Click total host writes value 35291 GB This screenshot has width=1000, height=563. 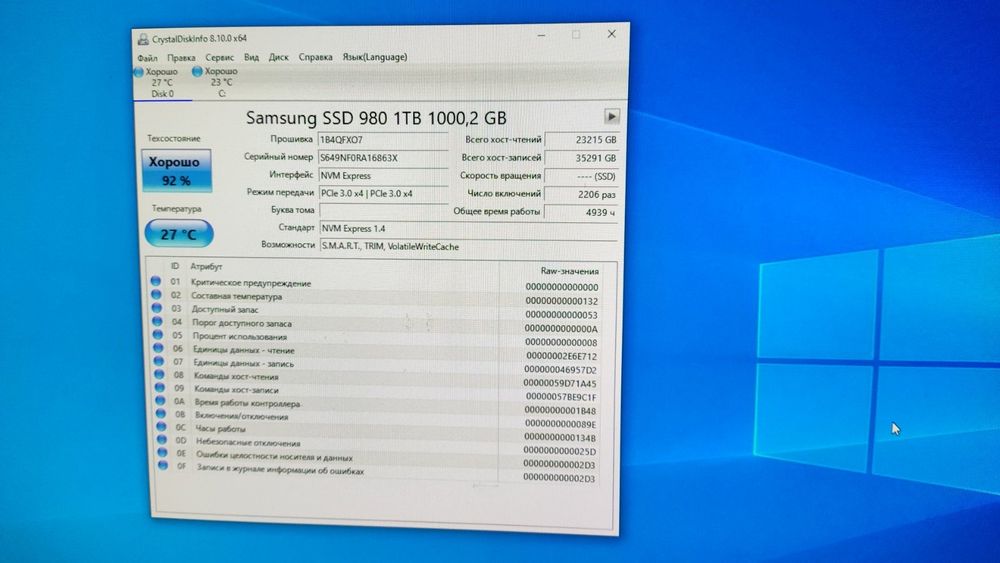[x=582, y=157]
